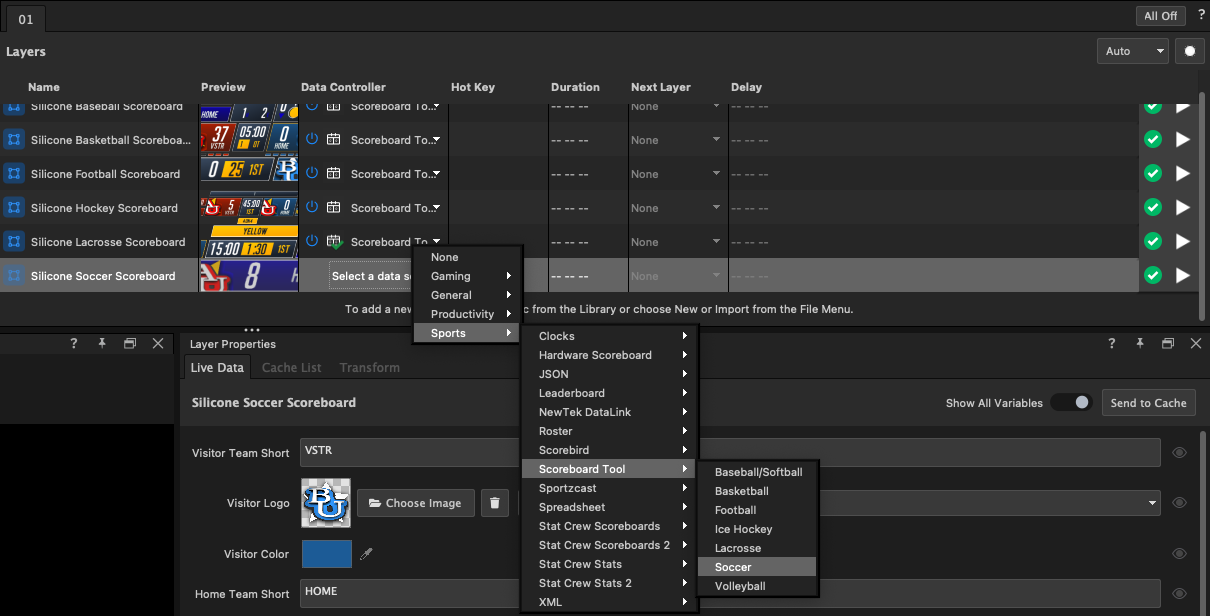Click the help question mark beside All Off
Image resolution: width=1210 pixels, height=616 pixels.
[x=1200, y=15]
